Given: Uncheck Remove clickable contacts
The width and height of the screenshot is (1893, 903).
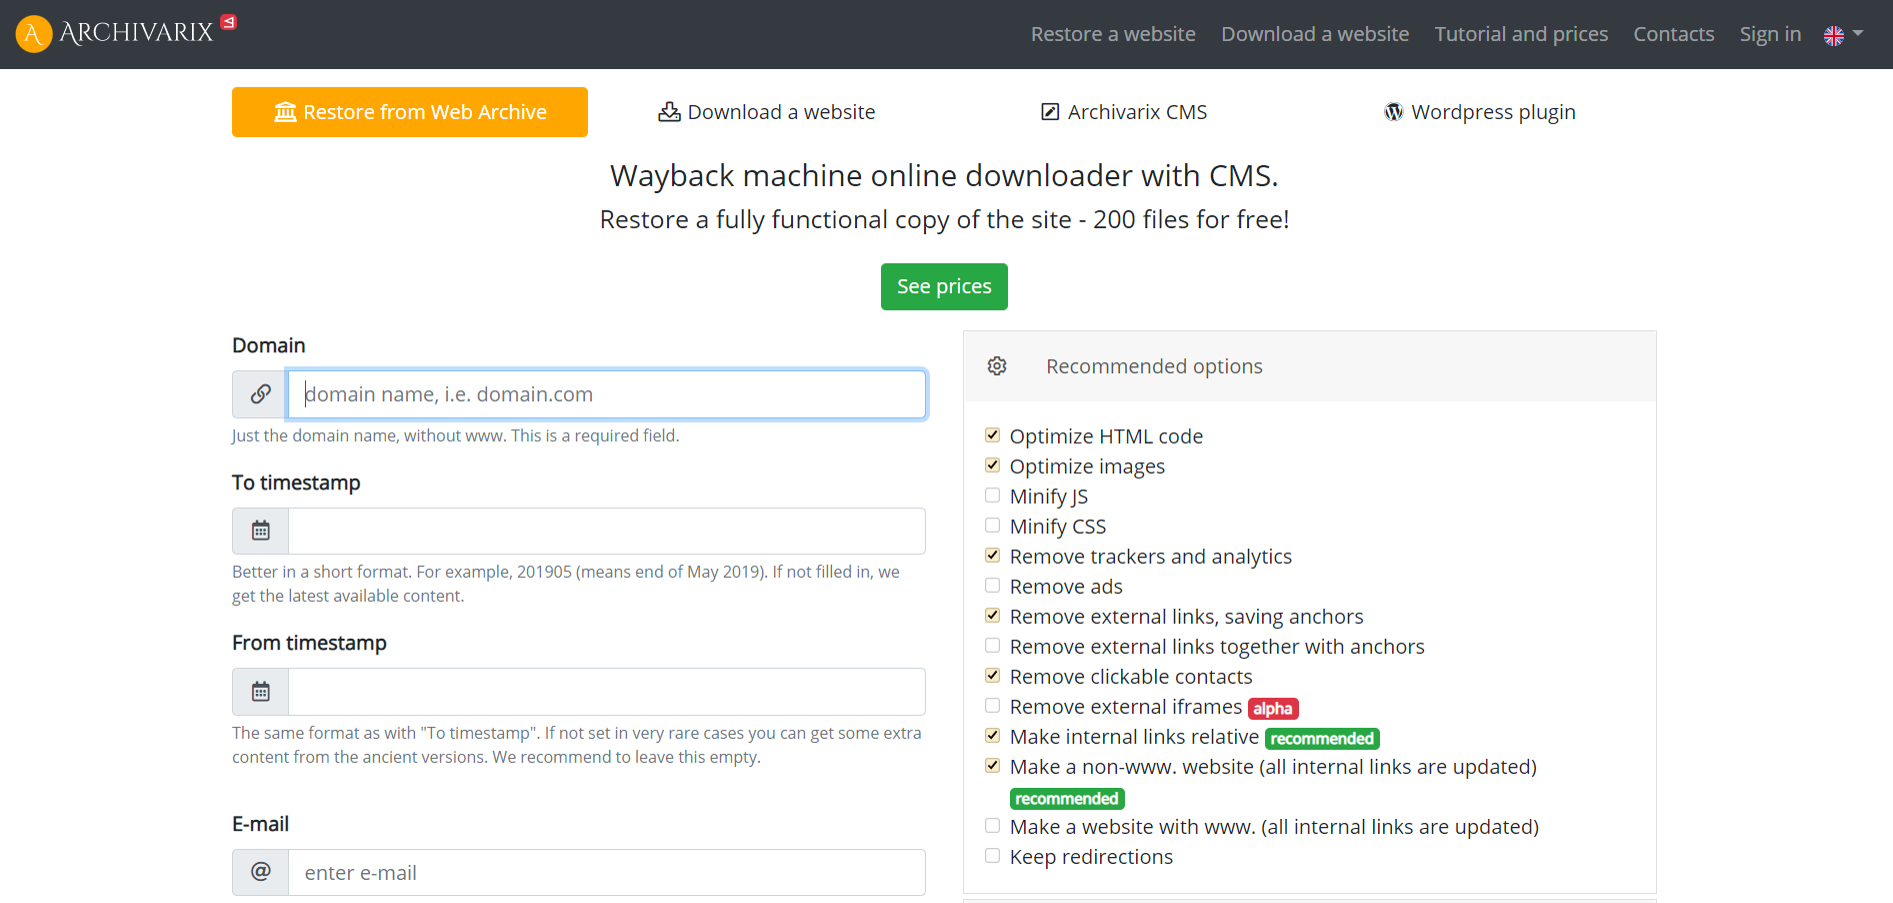Looking at the screenshot, I should 992,675.
